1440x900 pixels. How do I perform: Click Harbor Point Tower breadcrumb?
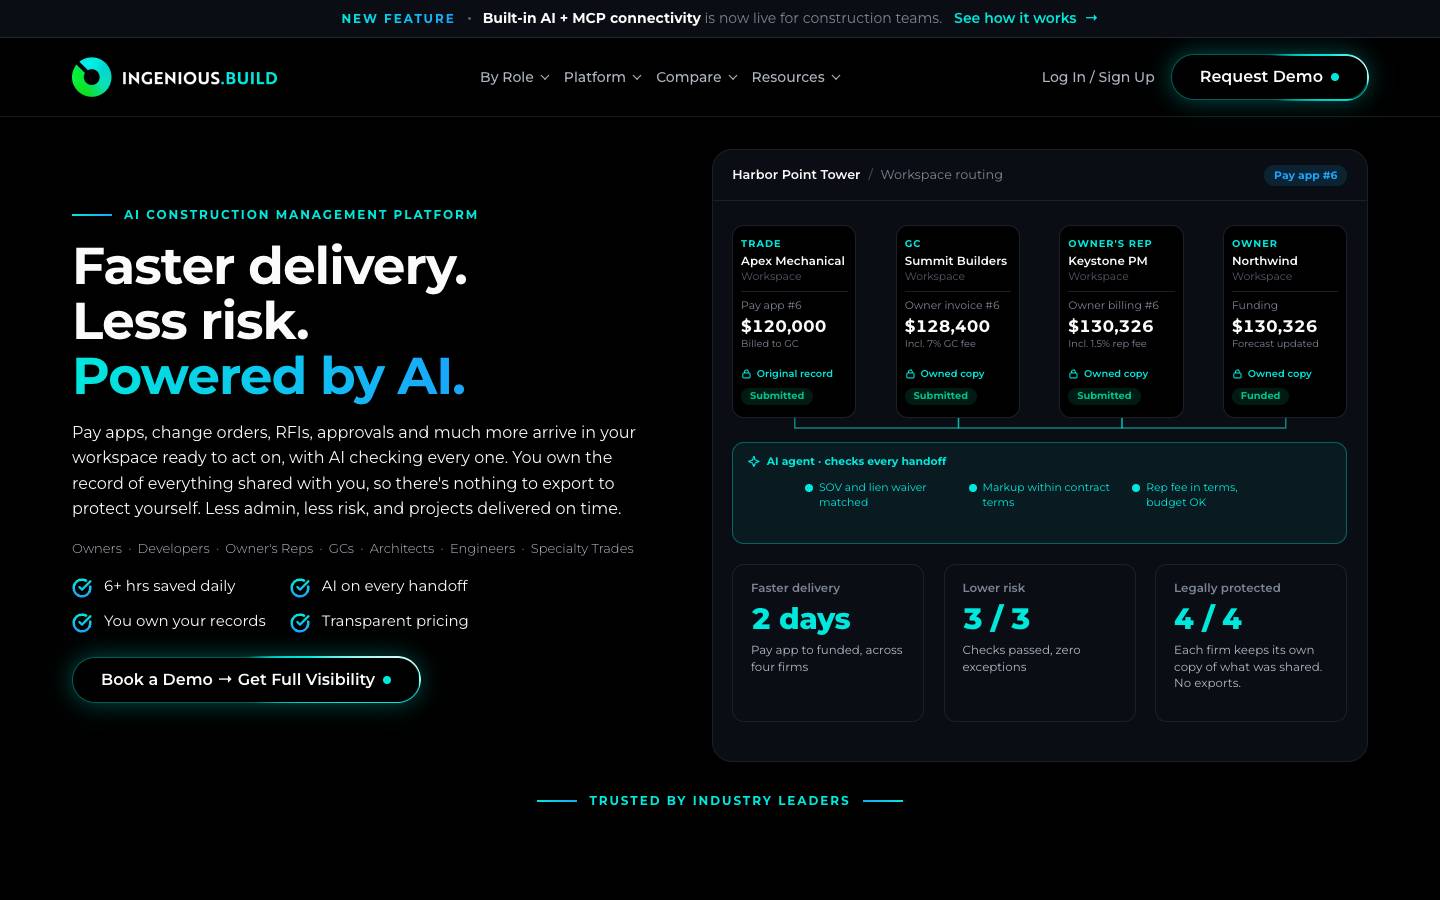click(x=796, y=174)
